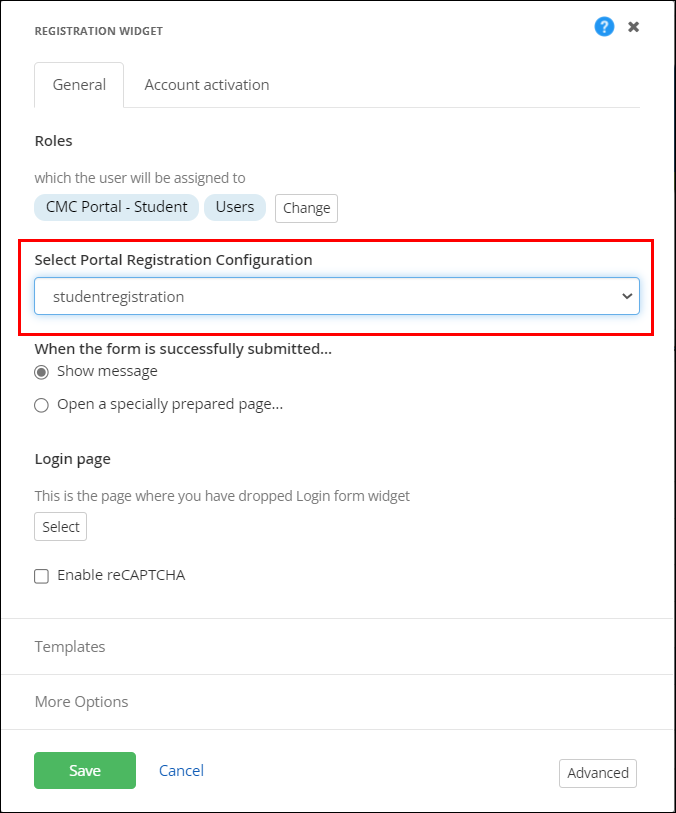Click the dropdown chevron arrow
This screenshot has width=676, height=813.
(627, 296)
